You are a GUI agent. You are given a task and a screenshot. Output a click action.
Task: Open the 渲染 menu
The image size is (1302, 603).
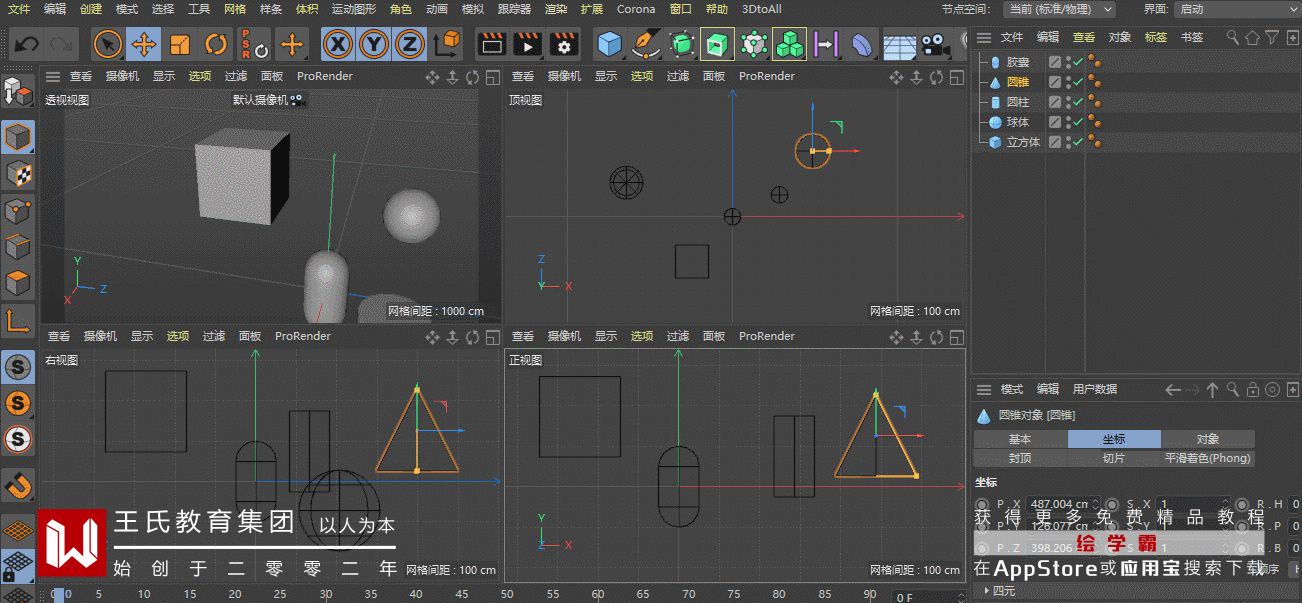pos(556,9)
